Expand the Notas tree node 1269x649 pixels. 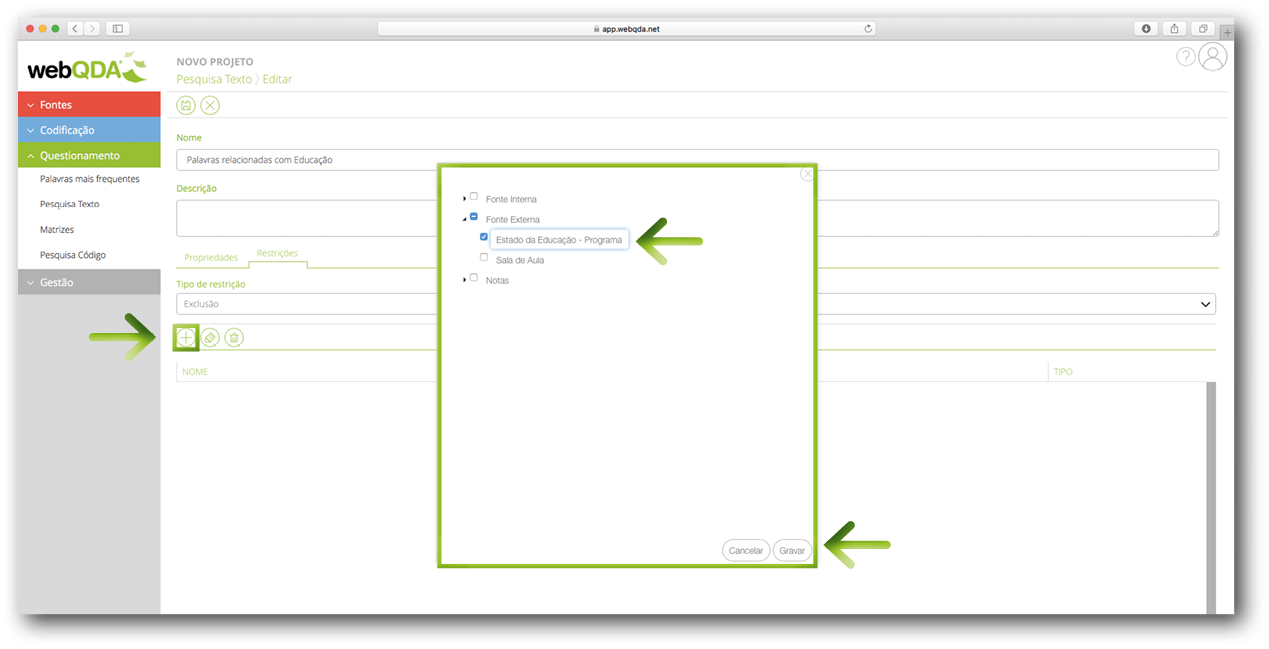tap(465, 280)
